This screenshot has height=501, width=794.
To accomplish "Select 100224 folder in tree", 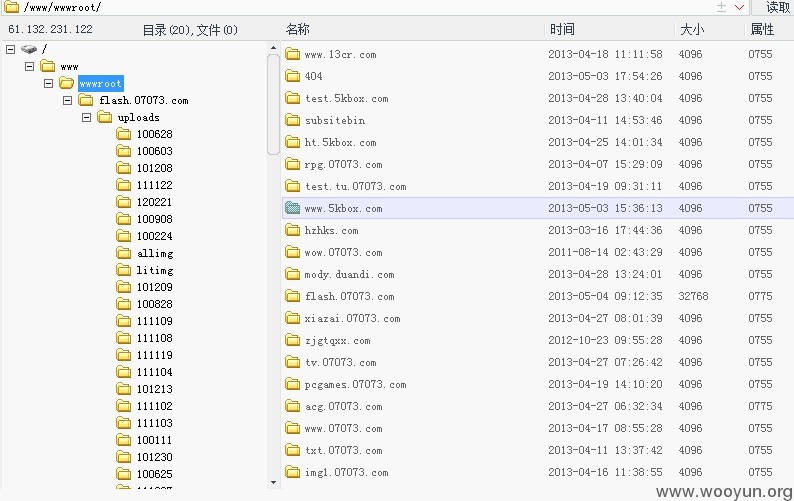I will click(154, 236).
